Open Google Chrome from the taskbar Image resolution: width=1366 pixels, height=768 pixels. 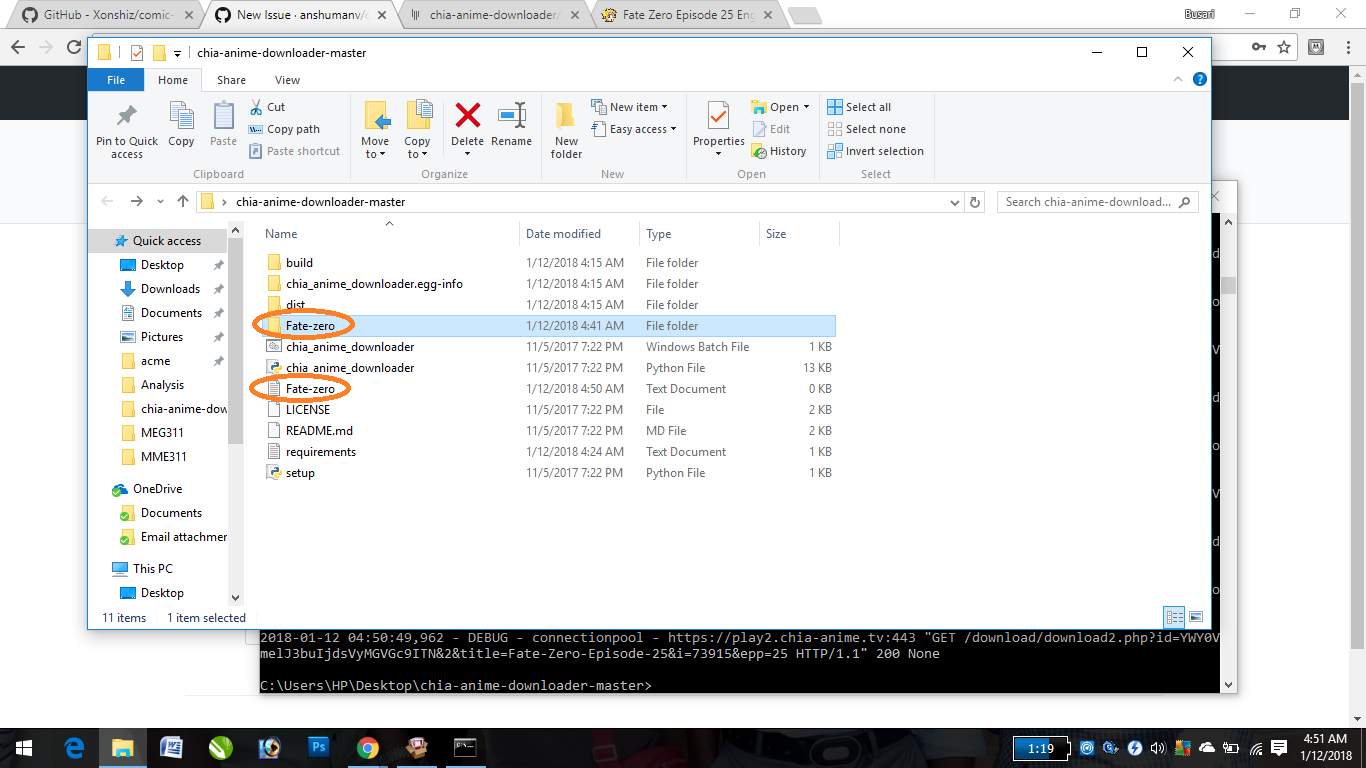(368, 747)
